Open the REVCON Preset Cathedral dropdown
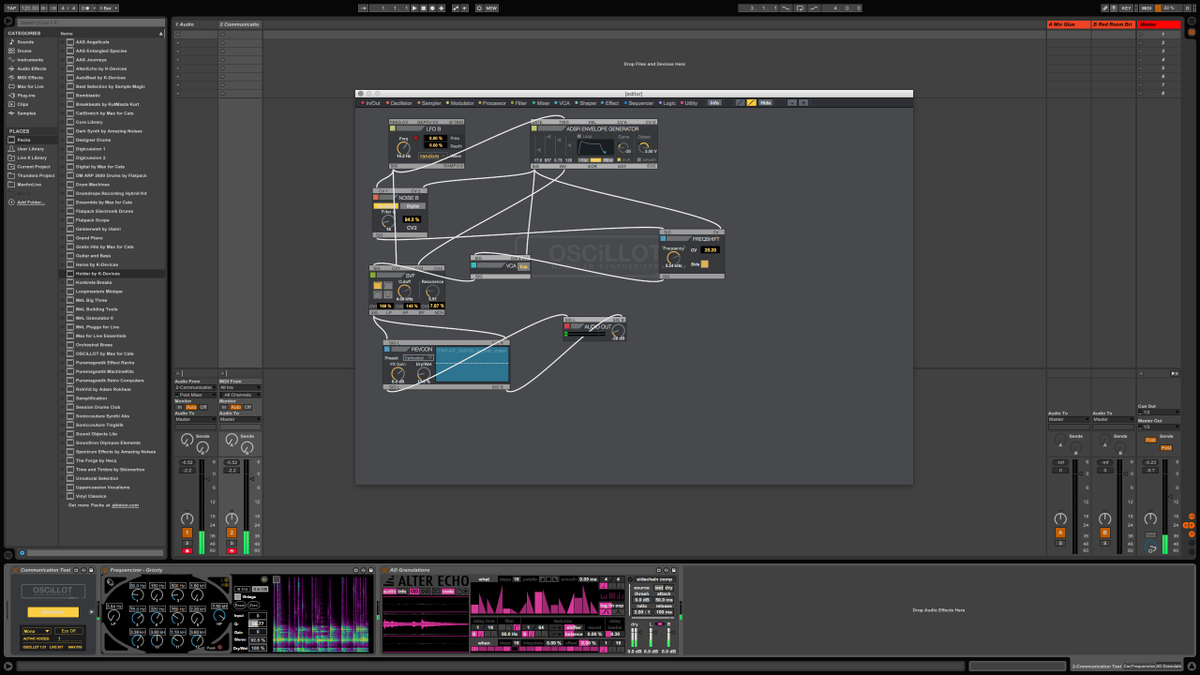The width and height of the screenshot is (1200, 675). (x=418, y=357)
